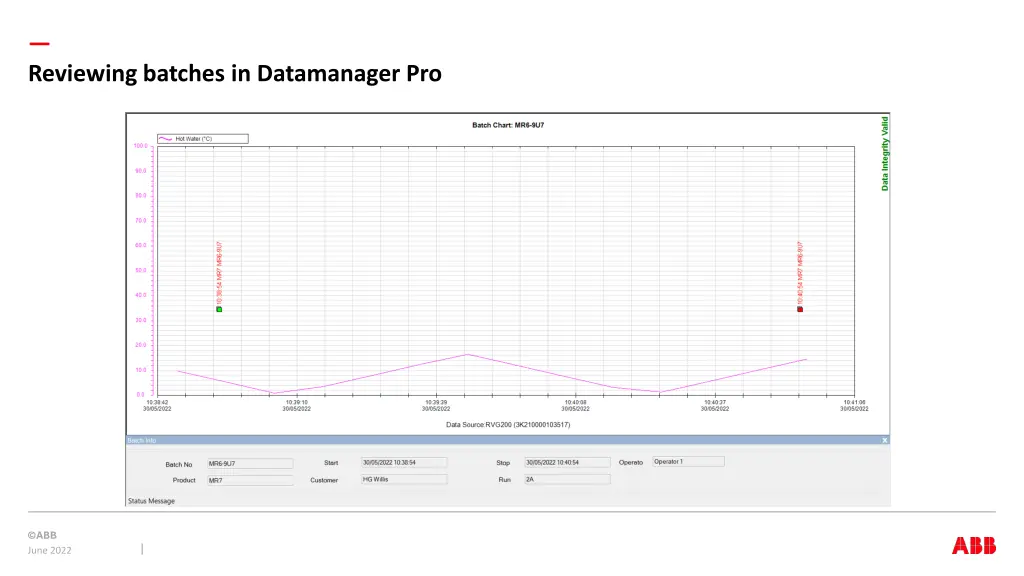This screenshot has height=576, width=1024.
Task: Click the 100.0 value on the y-axis scale
Action: [x=141, y=145]
